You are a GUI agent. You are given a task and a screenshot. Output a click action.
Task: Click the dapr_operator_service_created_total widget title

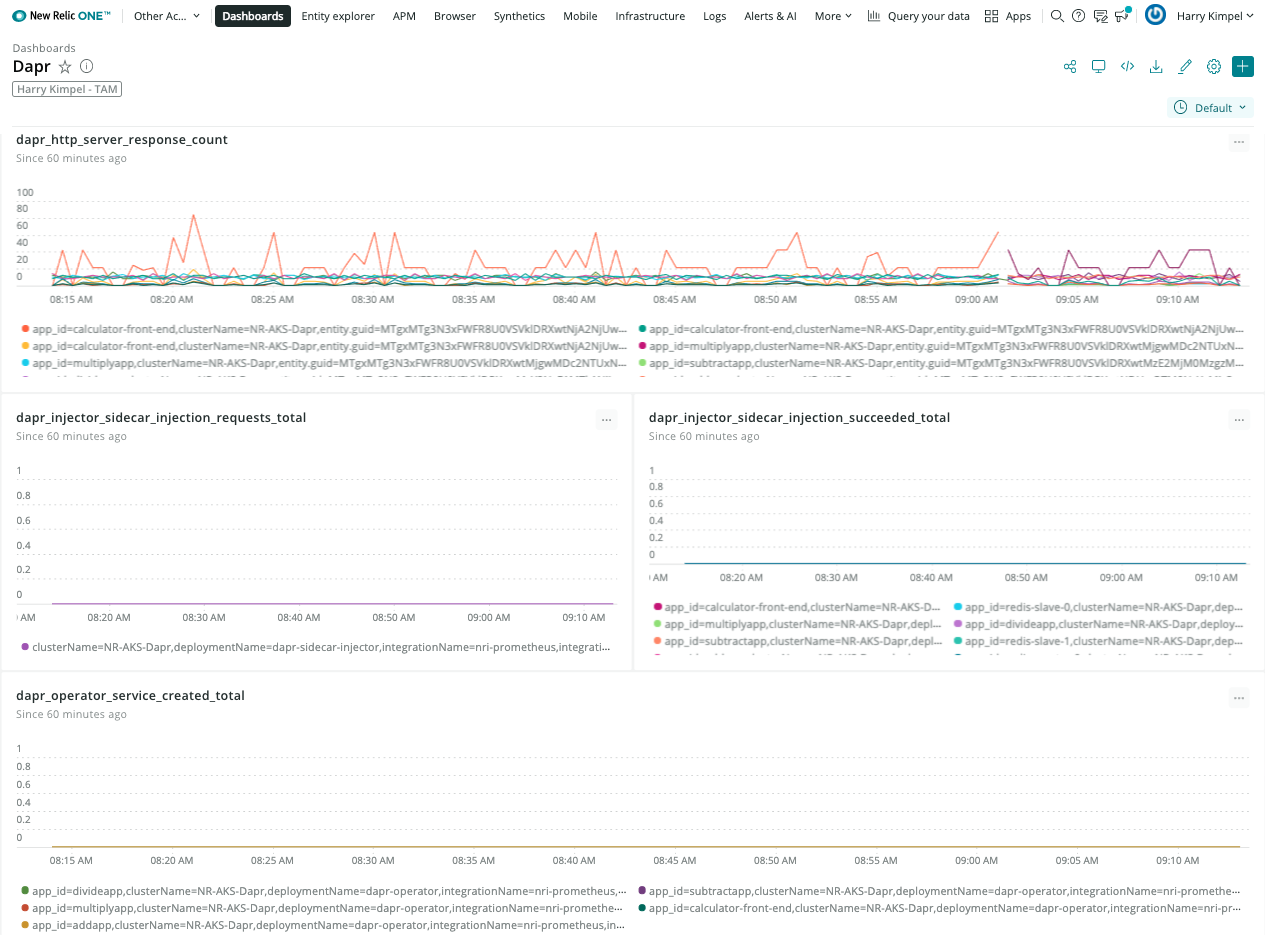point(130,696)
